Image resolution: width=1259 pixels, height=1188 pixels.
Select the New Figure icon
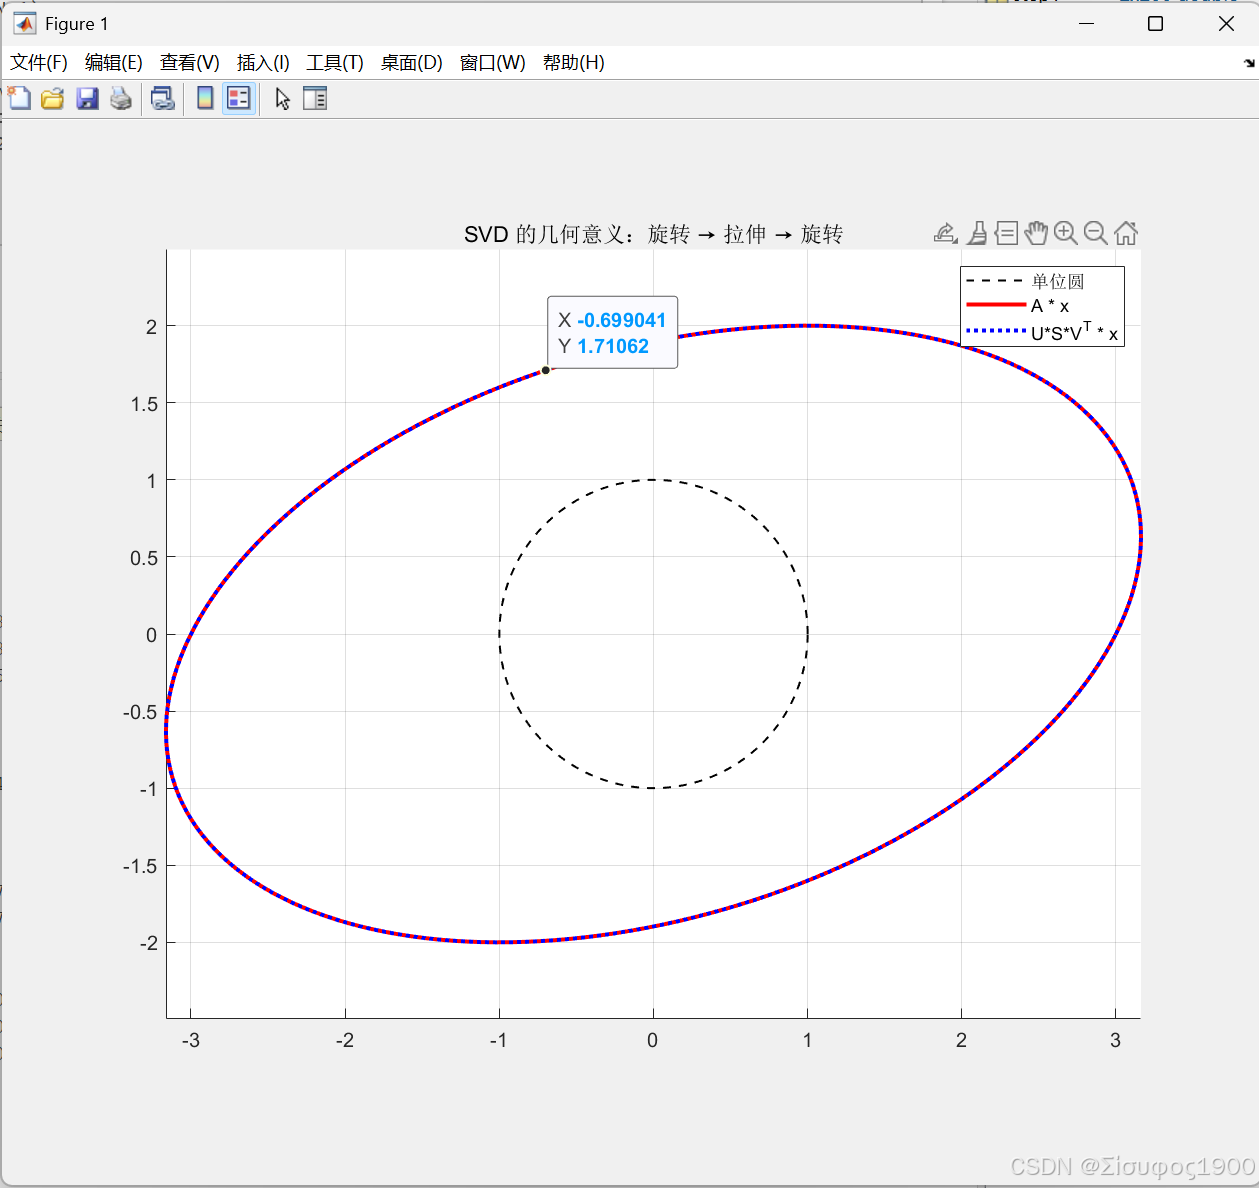click(19, 98)
